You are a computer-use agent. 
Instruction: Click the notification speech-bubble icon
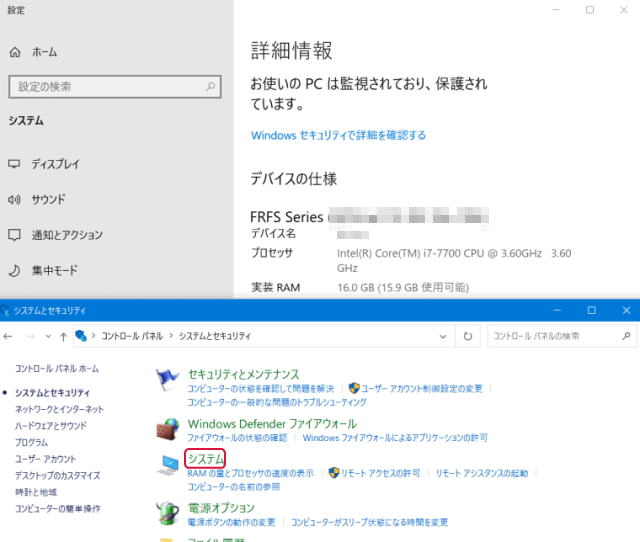point(14,235)
